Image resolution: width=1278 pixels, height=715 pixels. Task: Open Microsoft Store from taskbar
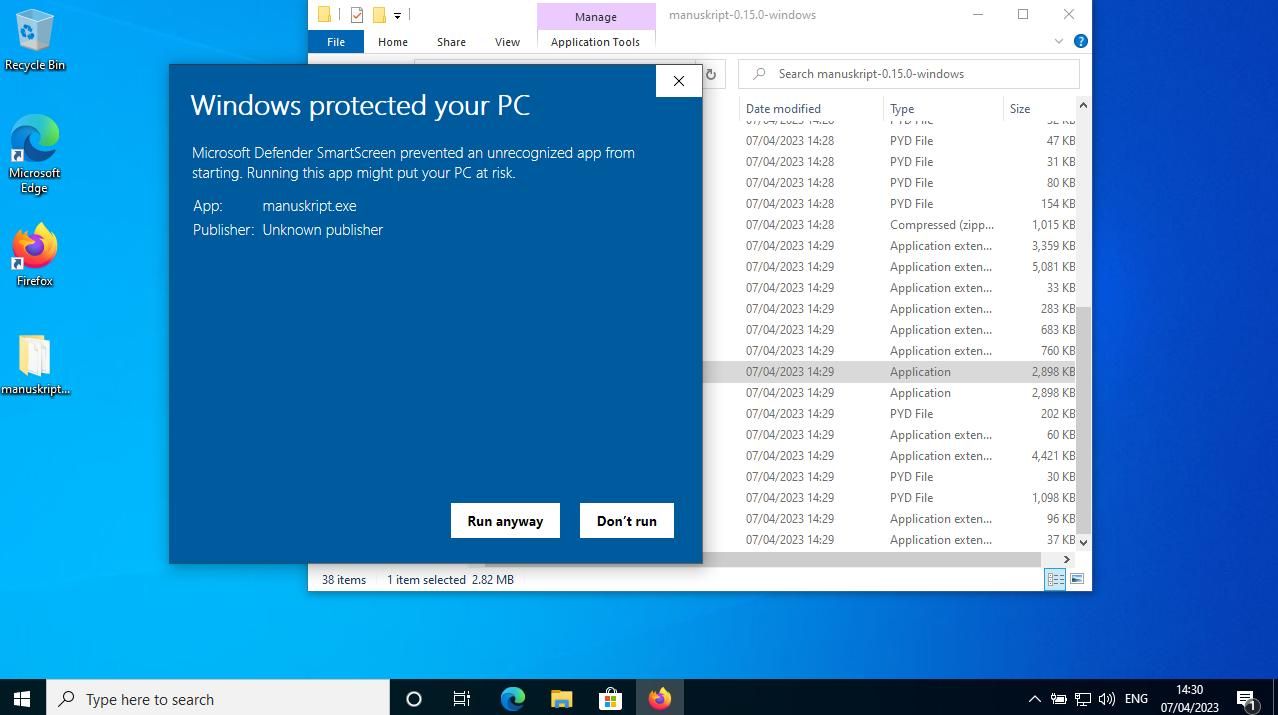click(x=610, y=699)
